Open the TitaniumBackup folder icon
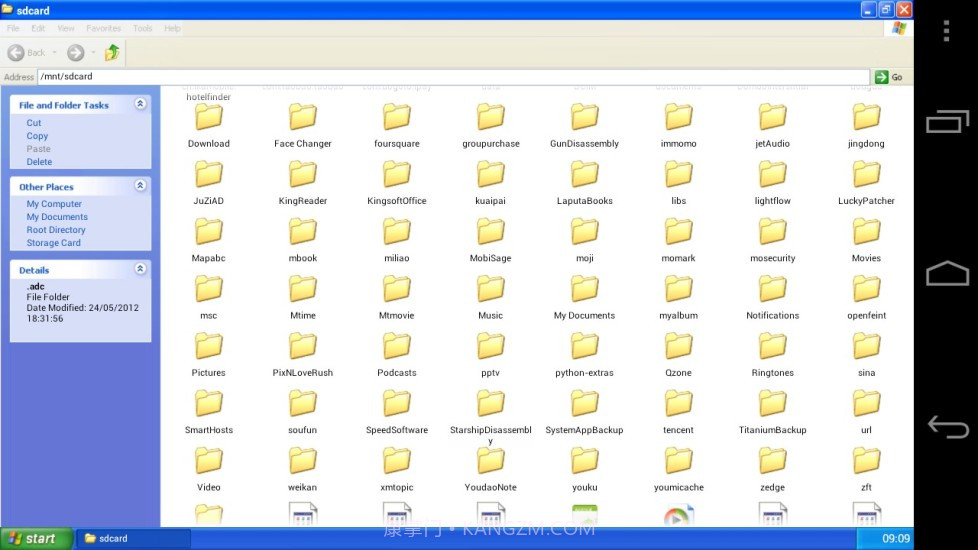This screenshot has width=978, height=550. click(772, 404)
